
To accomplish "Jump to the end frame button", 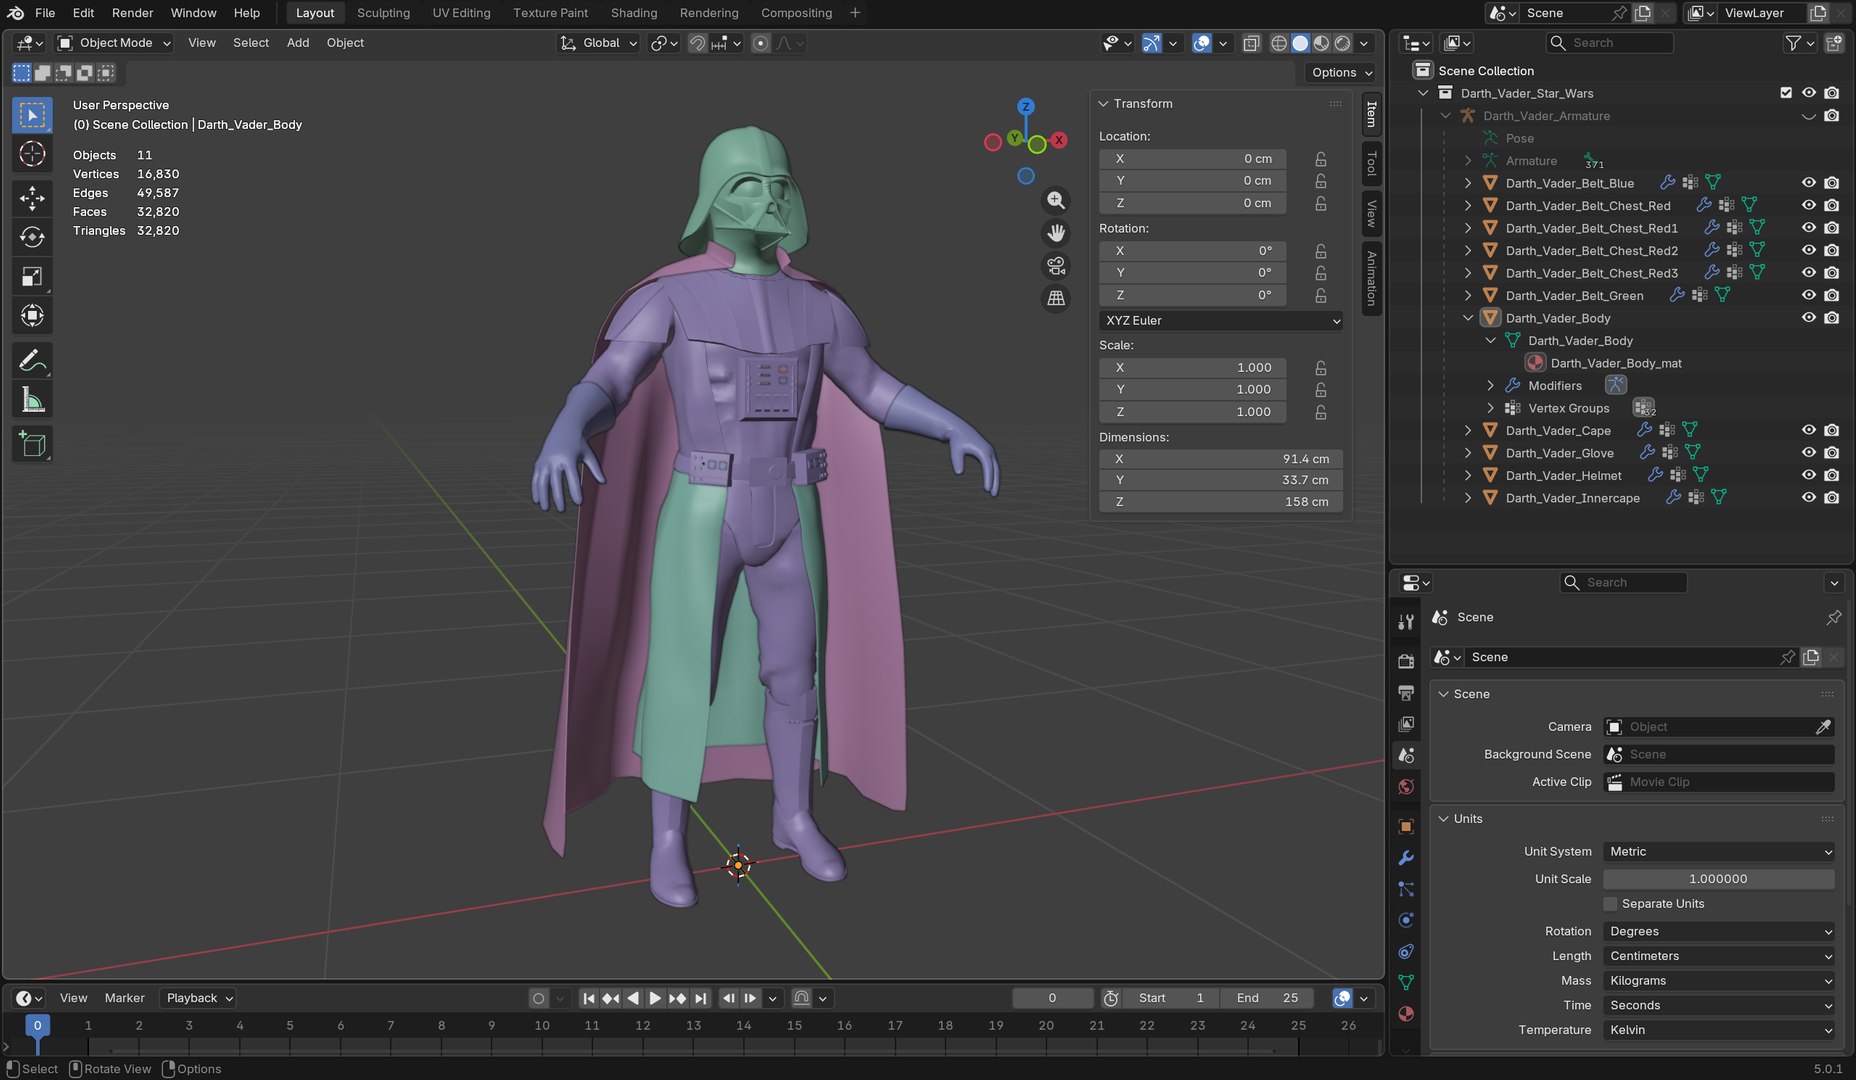I will point(701,998).
